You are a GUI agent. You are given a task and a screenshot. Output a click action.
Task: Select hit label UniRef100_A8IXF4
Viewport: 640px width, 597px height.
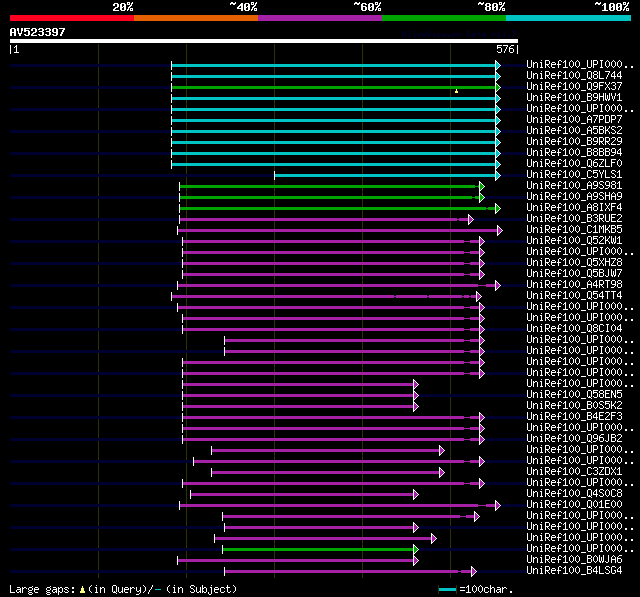(574, 208)
